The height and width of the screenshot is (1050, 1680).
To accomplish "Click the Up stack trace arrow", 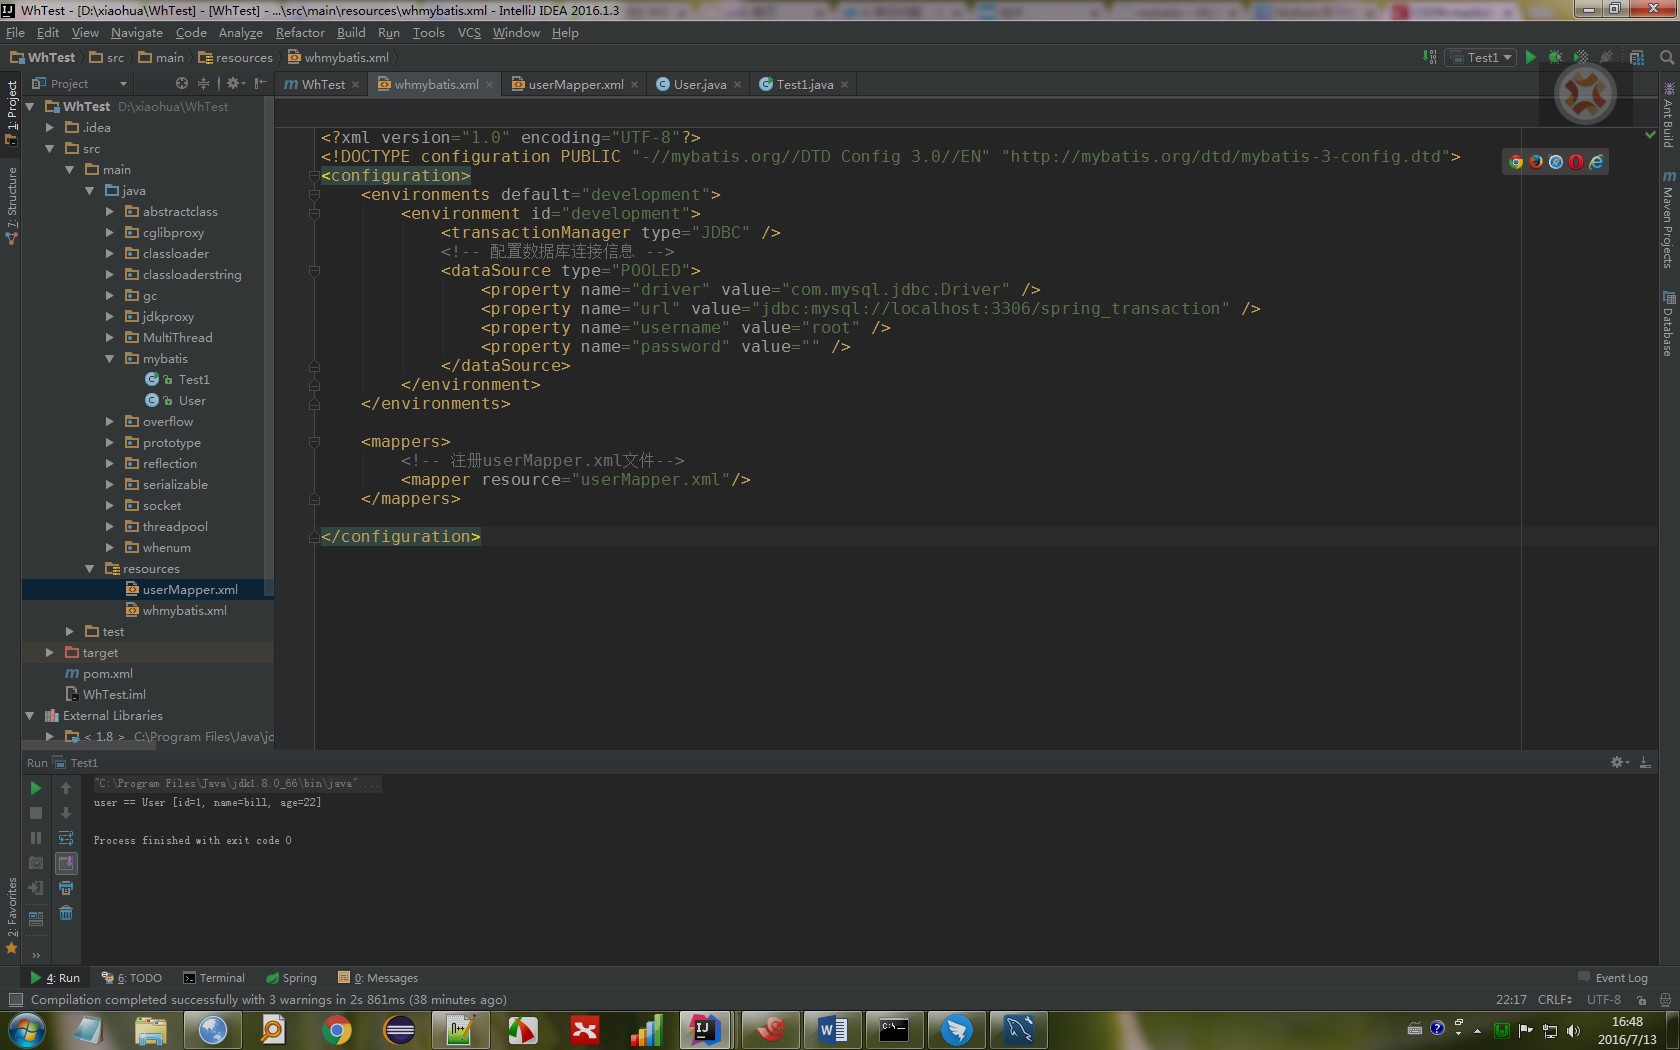I will (66, 788).
